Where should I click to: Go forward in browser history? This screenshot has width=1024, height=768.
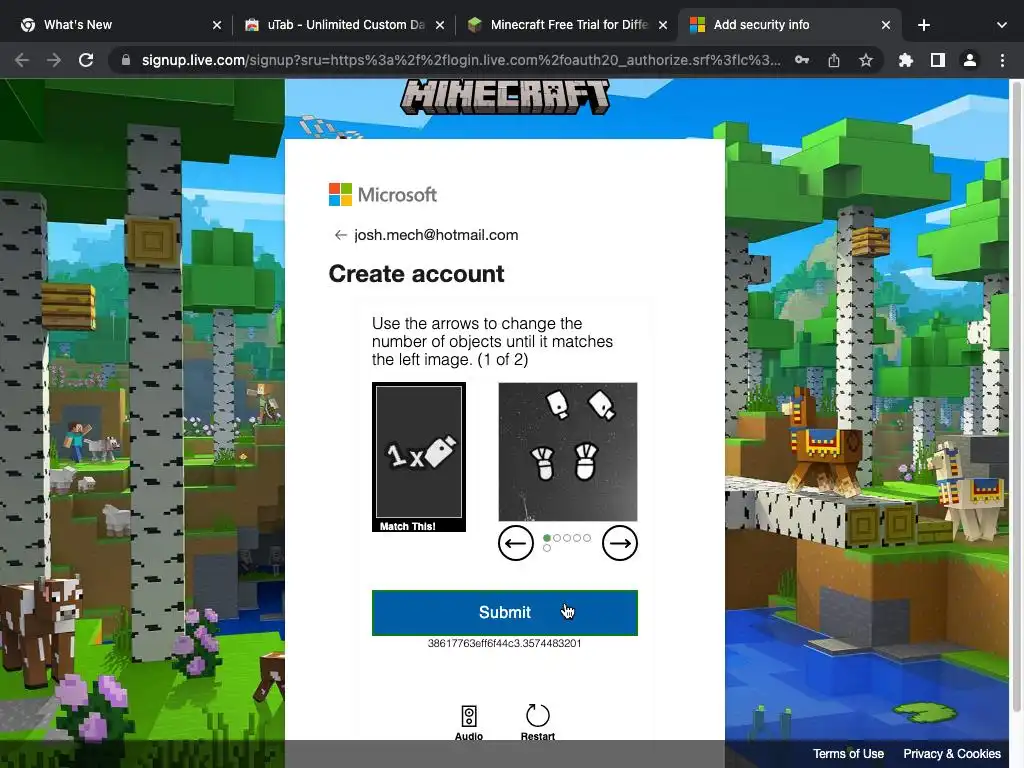point(54,60)
